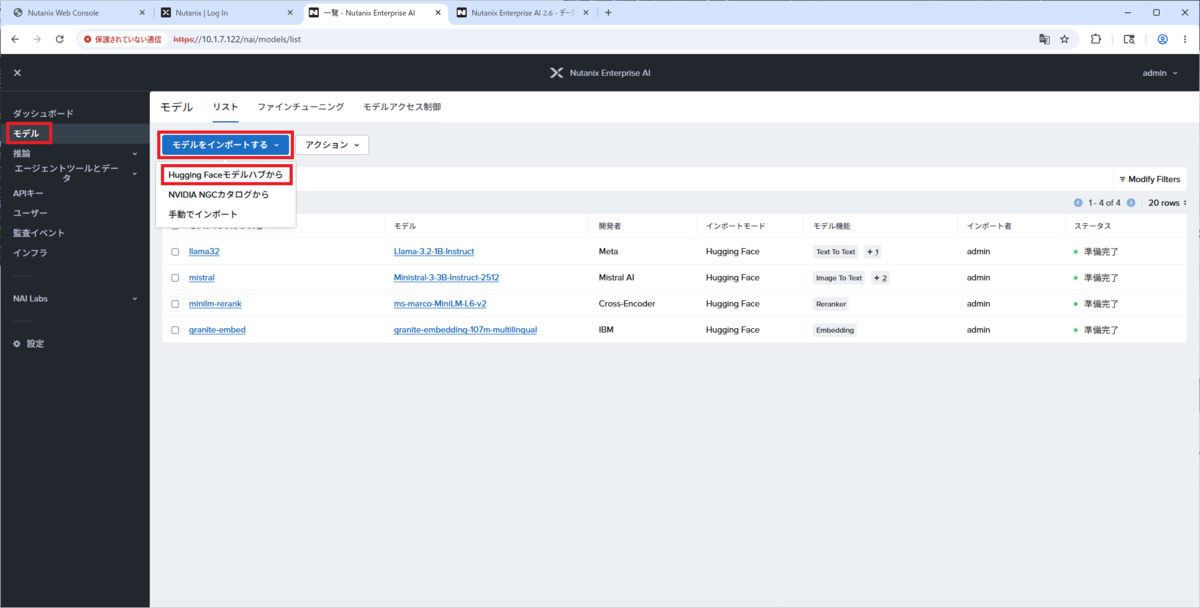Open the Llama-3.2-1B-Instruct link
The image size is (1200, 608).
coord(434,252)
